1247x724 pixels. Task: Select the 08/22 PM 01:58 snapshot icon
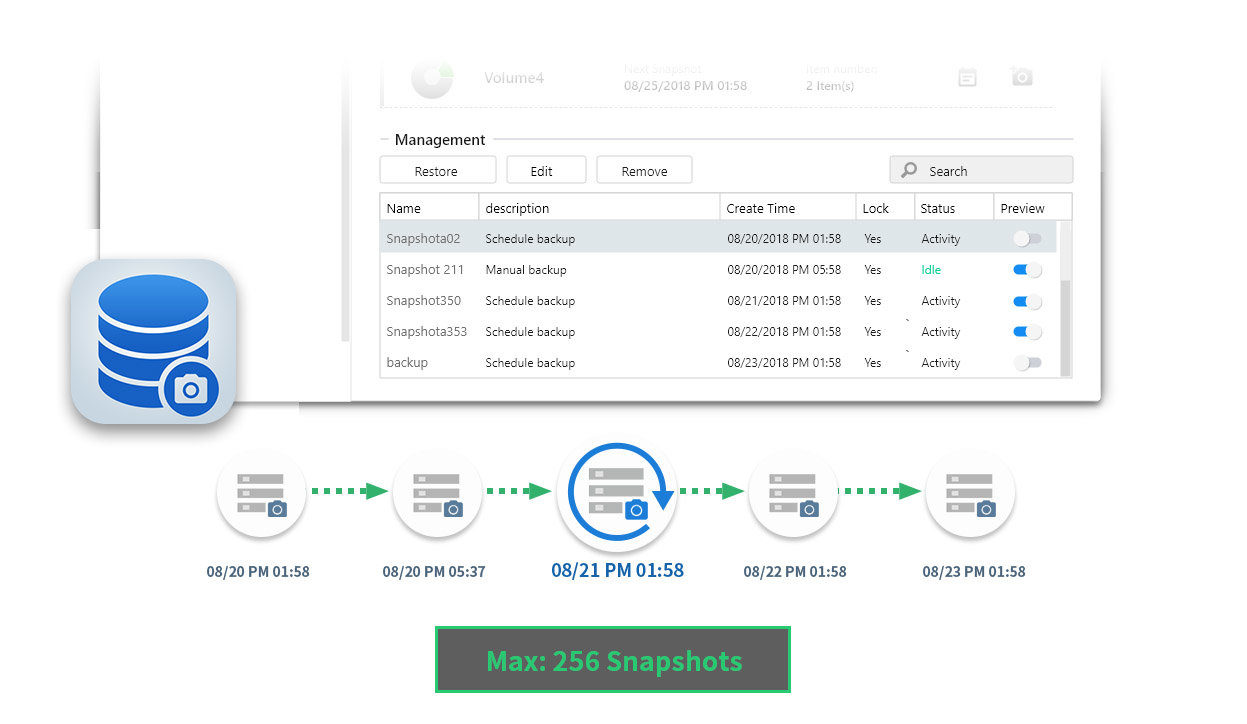[x=793, y=494]
